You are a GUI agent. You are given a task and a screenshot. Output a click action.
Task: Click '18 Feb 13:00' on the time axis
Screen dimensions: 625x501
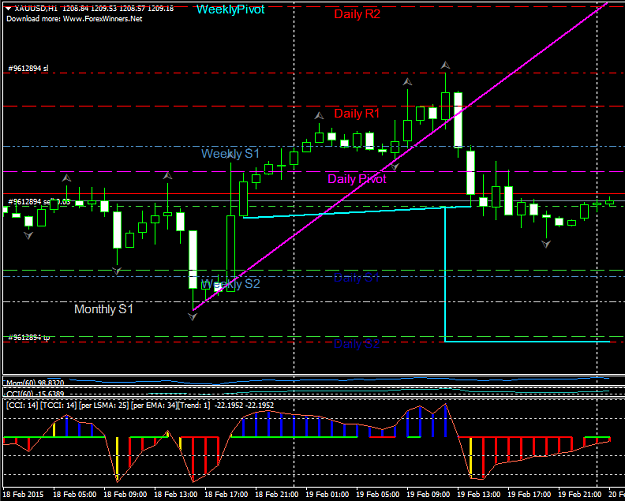coord(176,495)
